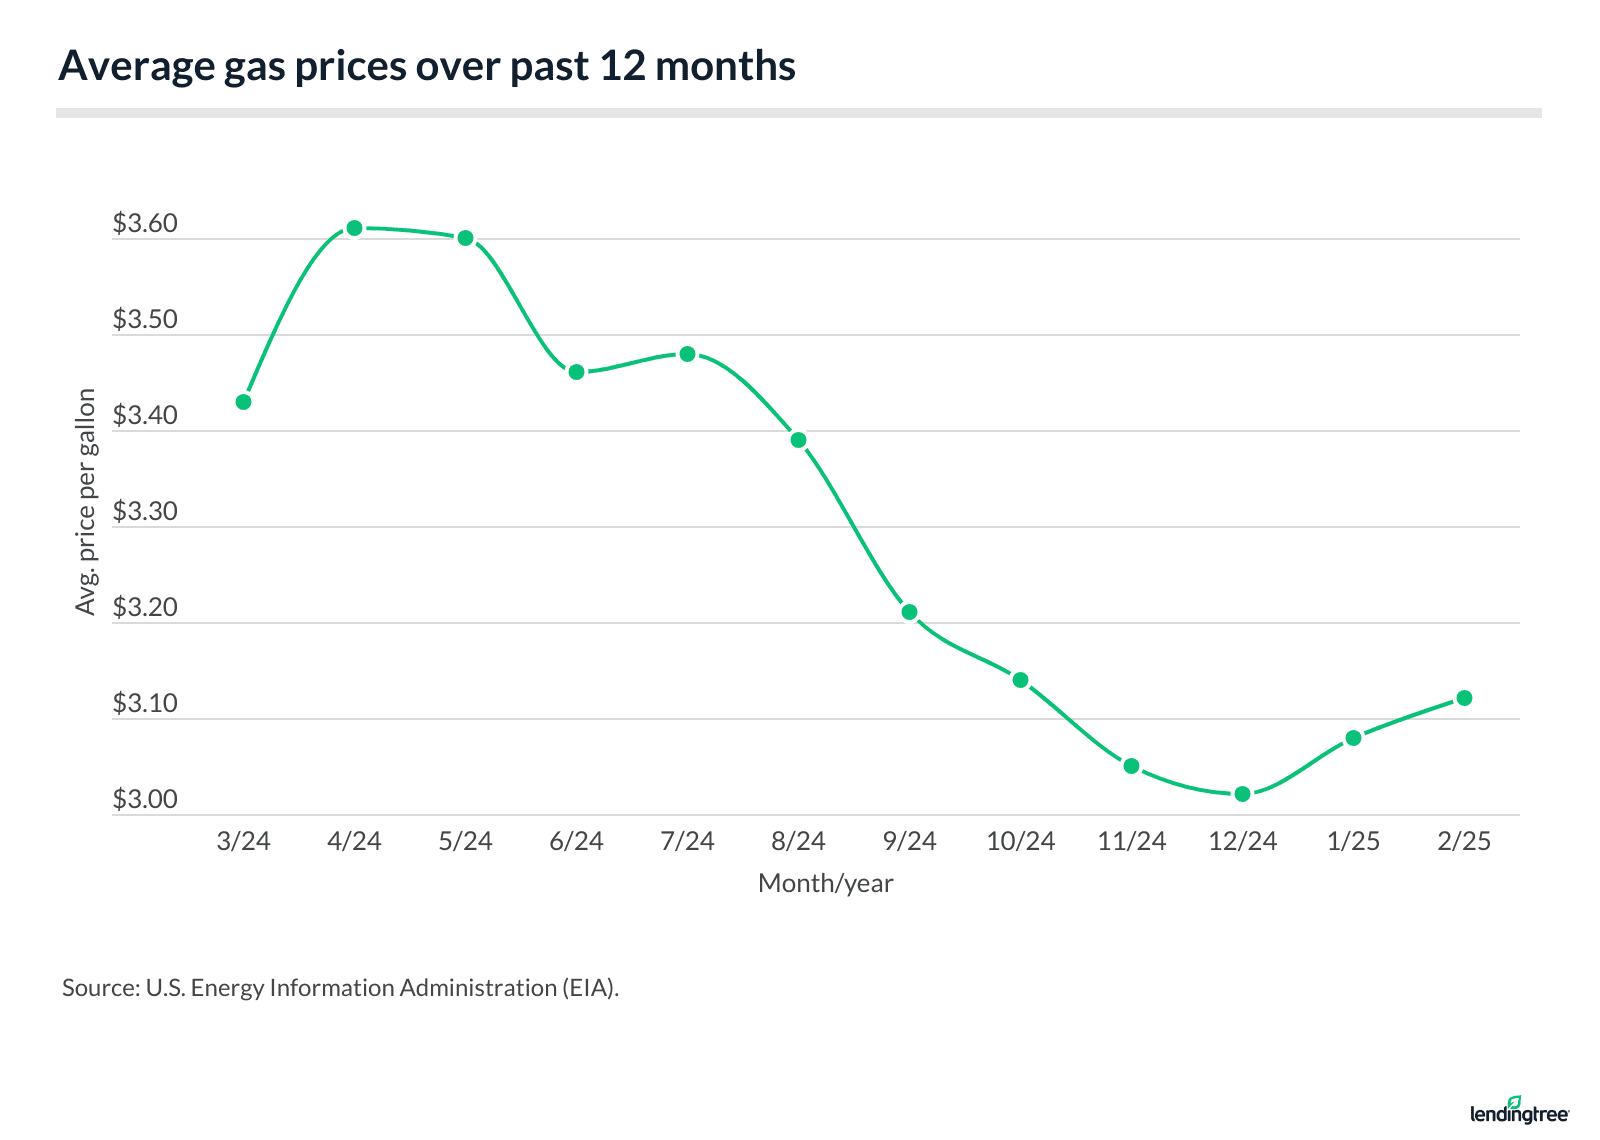The height and width of the screenshot is (1140, 1600).
Task: Click the $3.60 y-axis label
Action: click(145, 223)
